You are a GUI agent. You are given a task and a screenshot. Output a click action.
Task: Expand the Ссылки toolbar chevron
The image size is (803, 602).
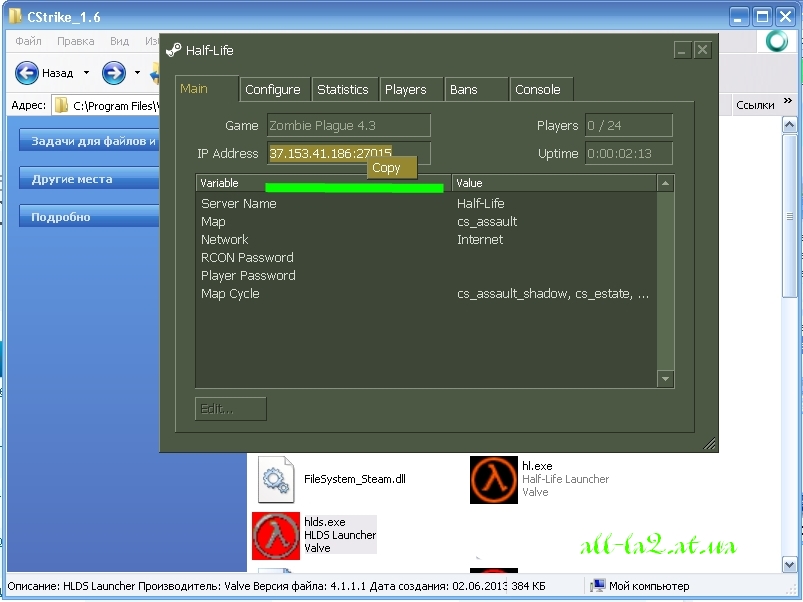tap(788, 100)
